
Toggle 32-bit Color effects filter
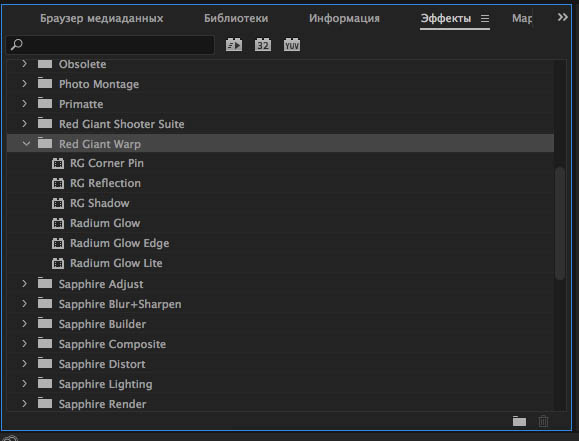pyautogui.click(x=263, y=45)
